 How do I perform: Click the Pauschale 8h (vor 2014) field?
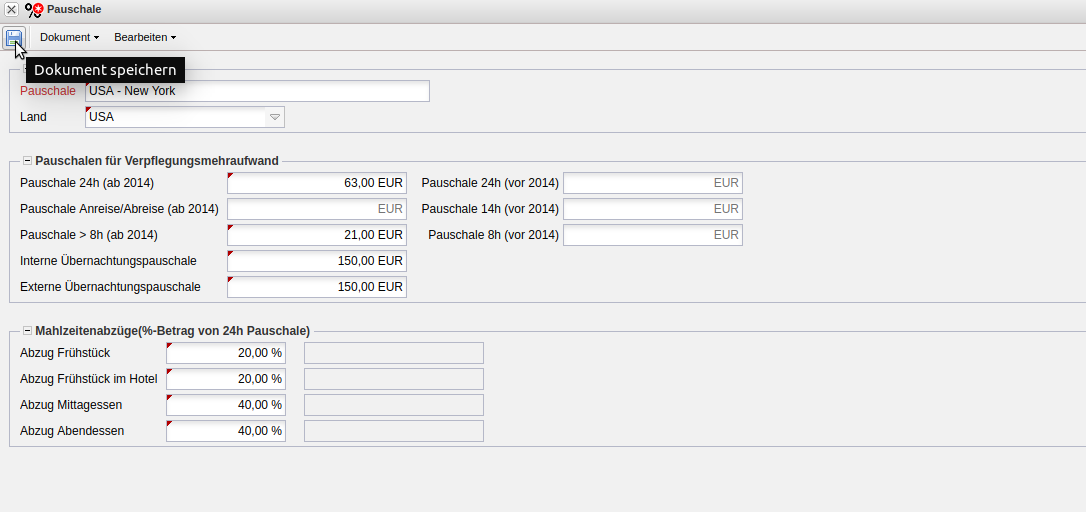652,235
